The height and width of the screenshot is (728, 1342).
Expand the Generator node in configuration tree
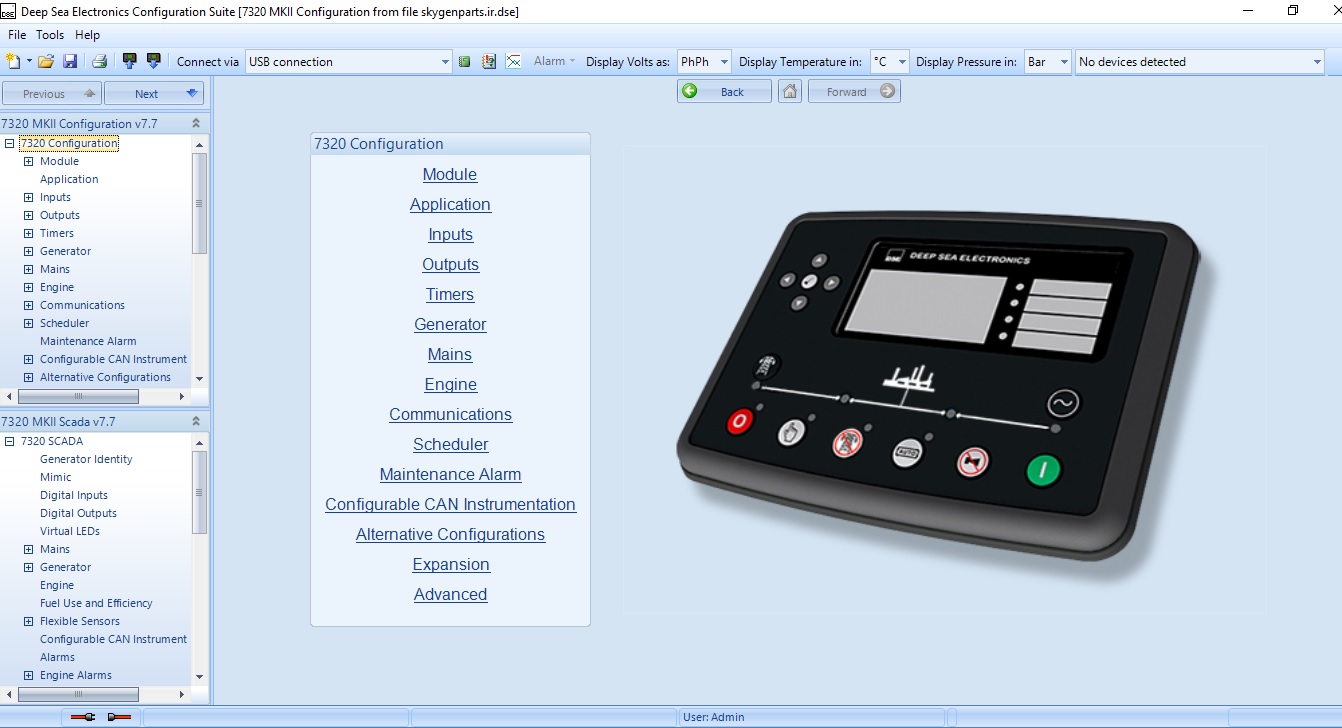pos(29,251)
